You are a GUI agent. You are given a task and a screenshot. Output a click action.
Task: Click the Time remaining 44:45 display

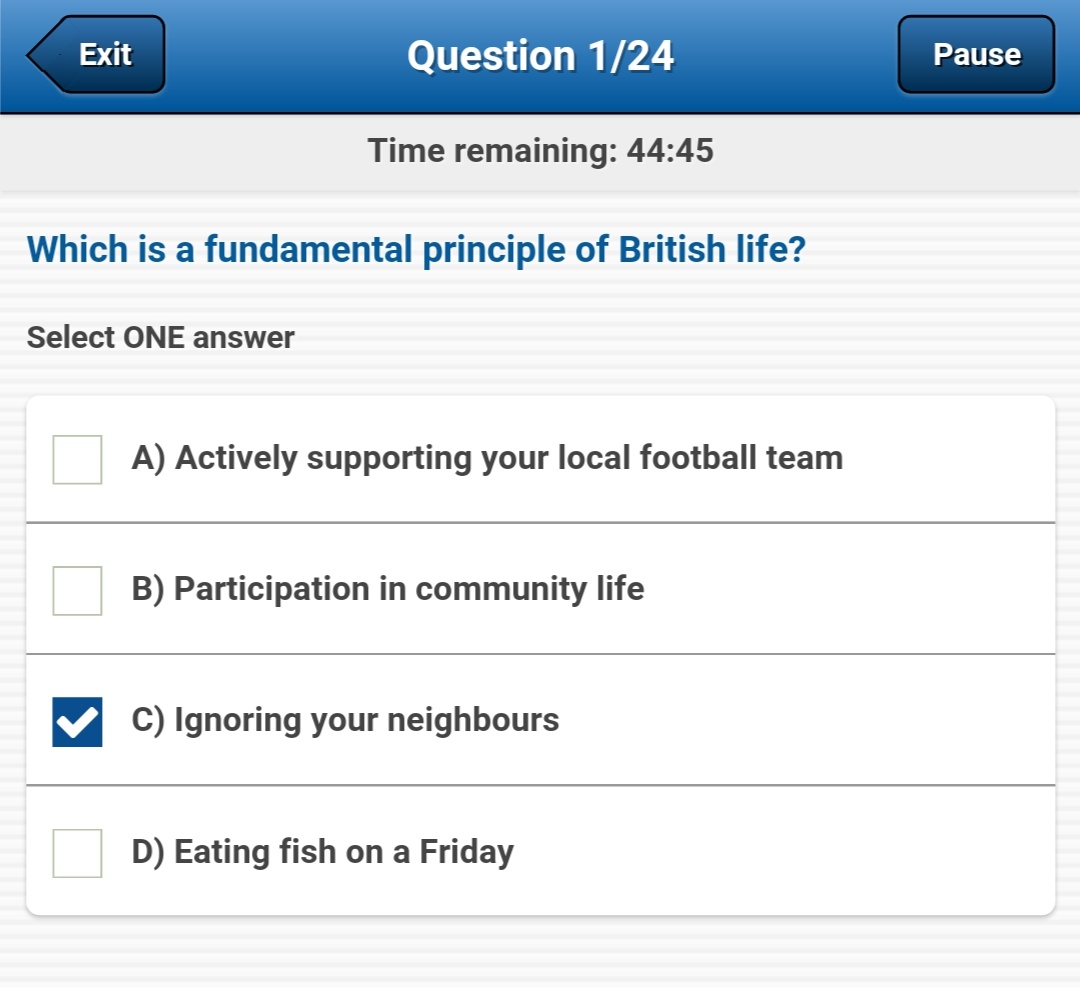(540, 151)
